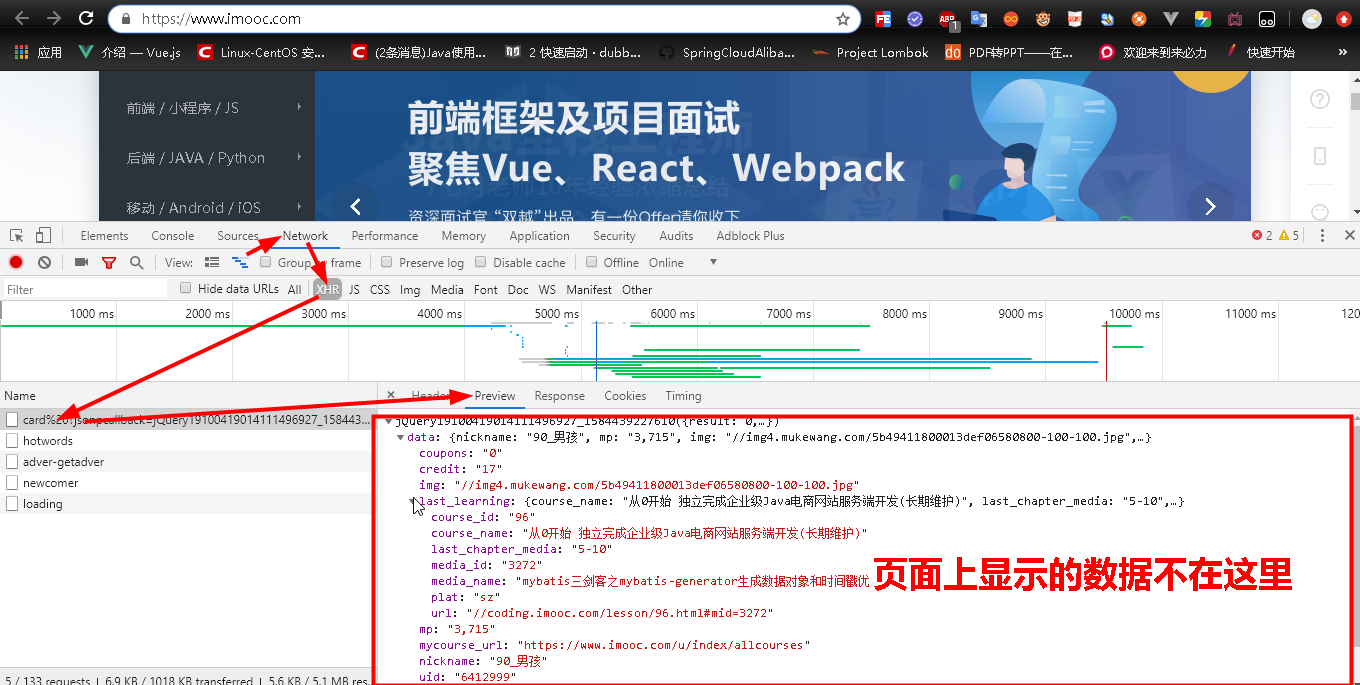Open the FE helper extension
The image size is (1360, 685).
(883, 18)
